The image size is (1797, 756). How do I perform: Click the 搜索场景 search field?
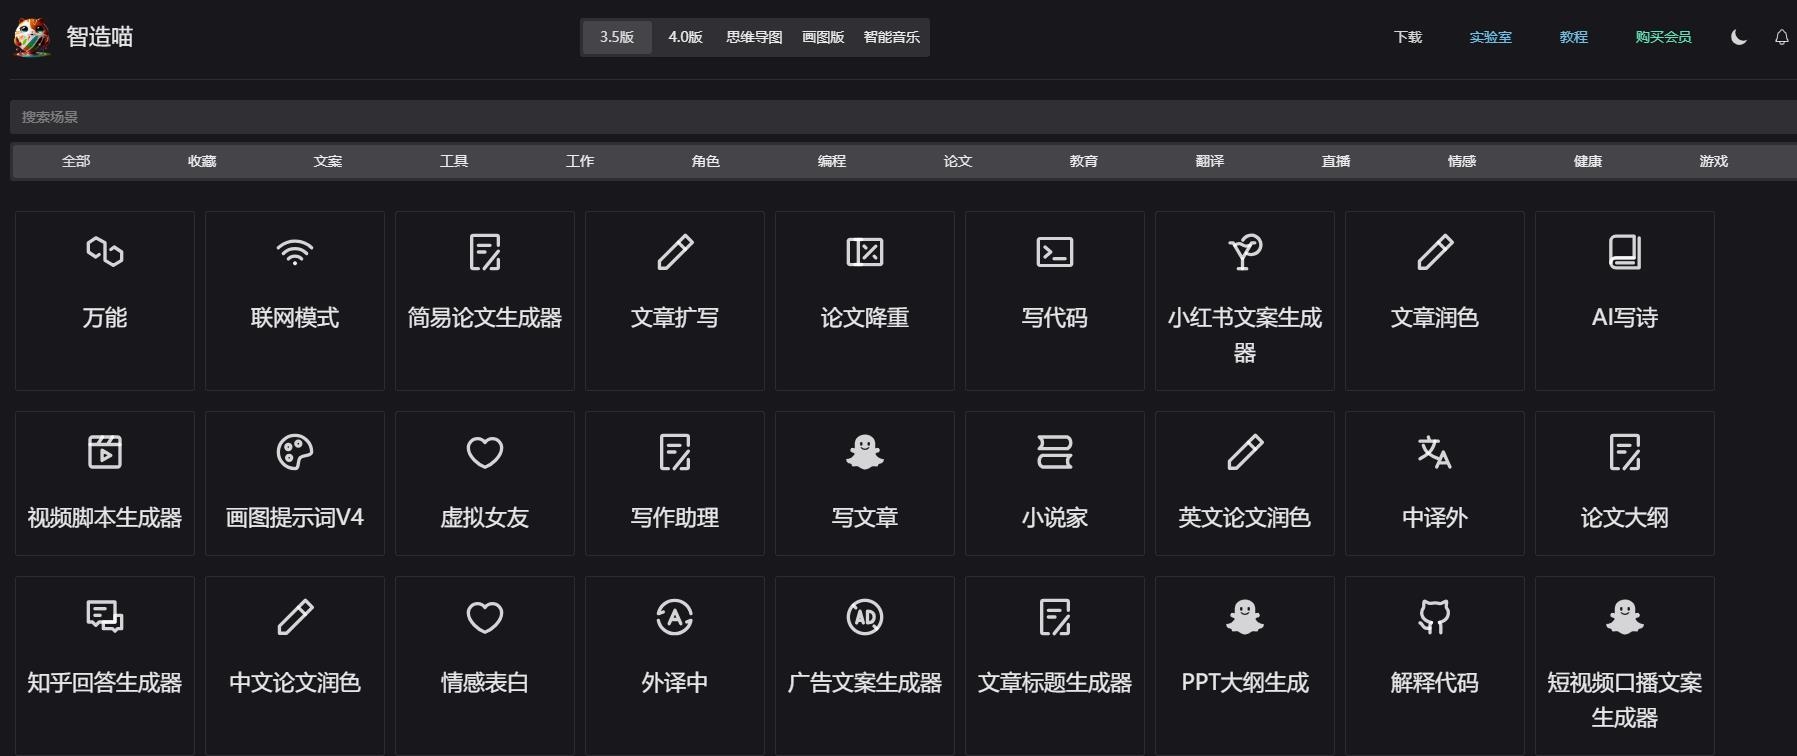[900, 117]
